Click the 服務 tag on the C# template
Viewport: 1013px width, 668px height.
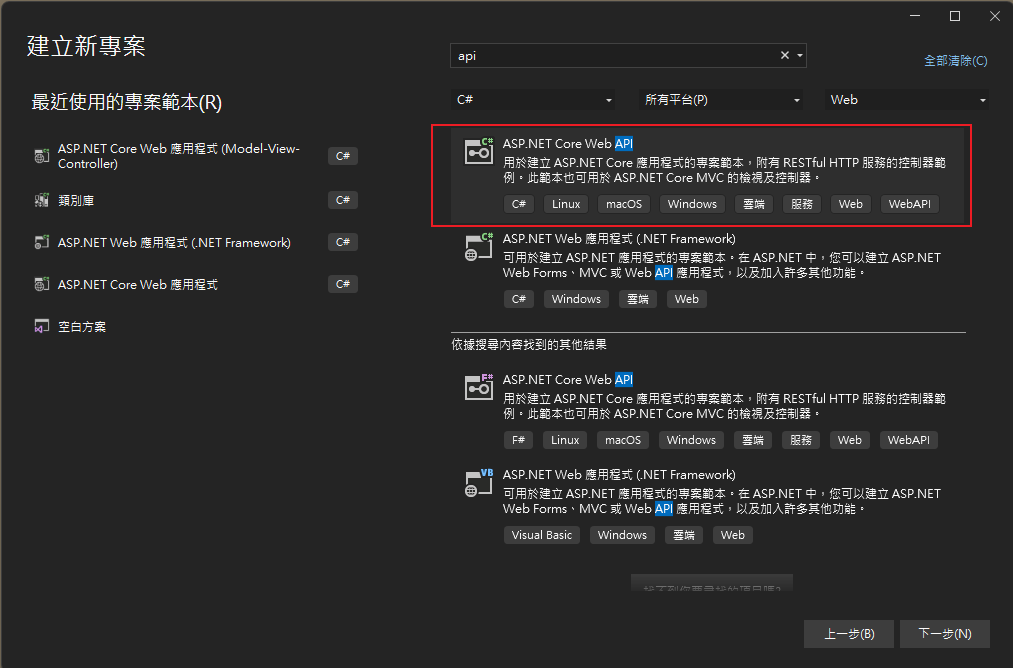click(x=802, y=204)
